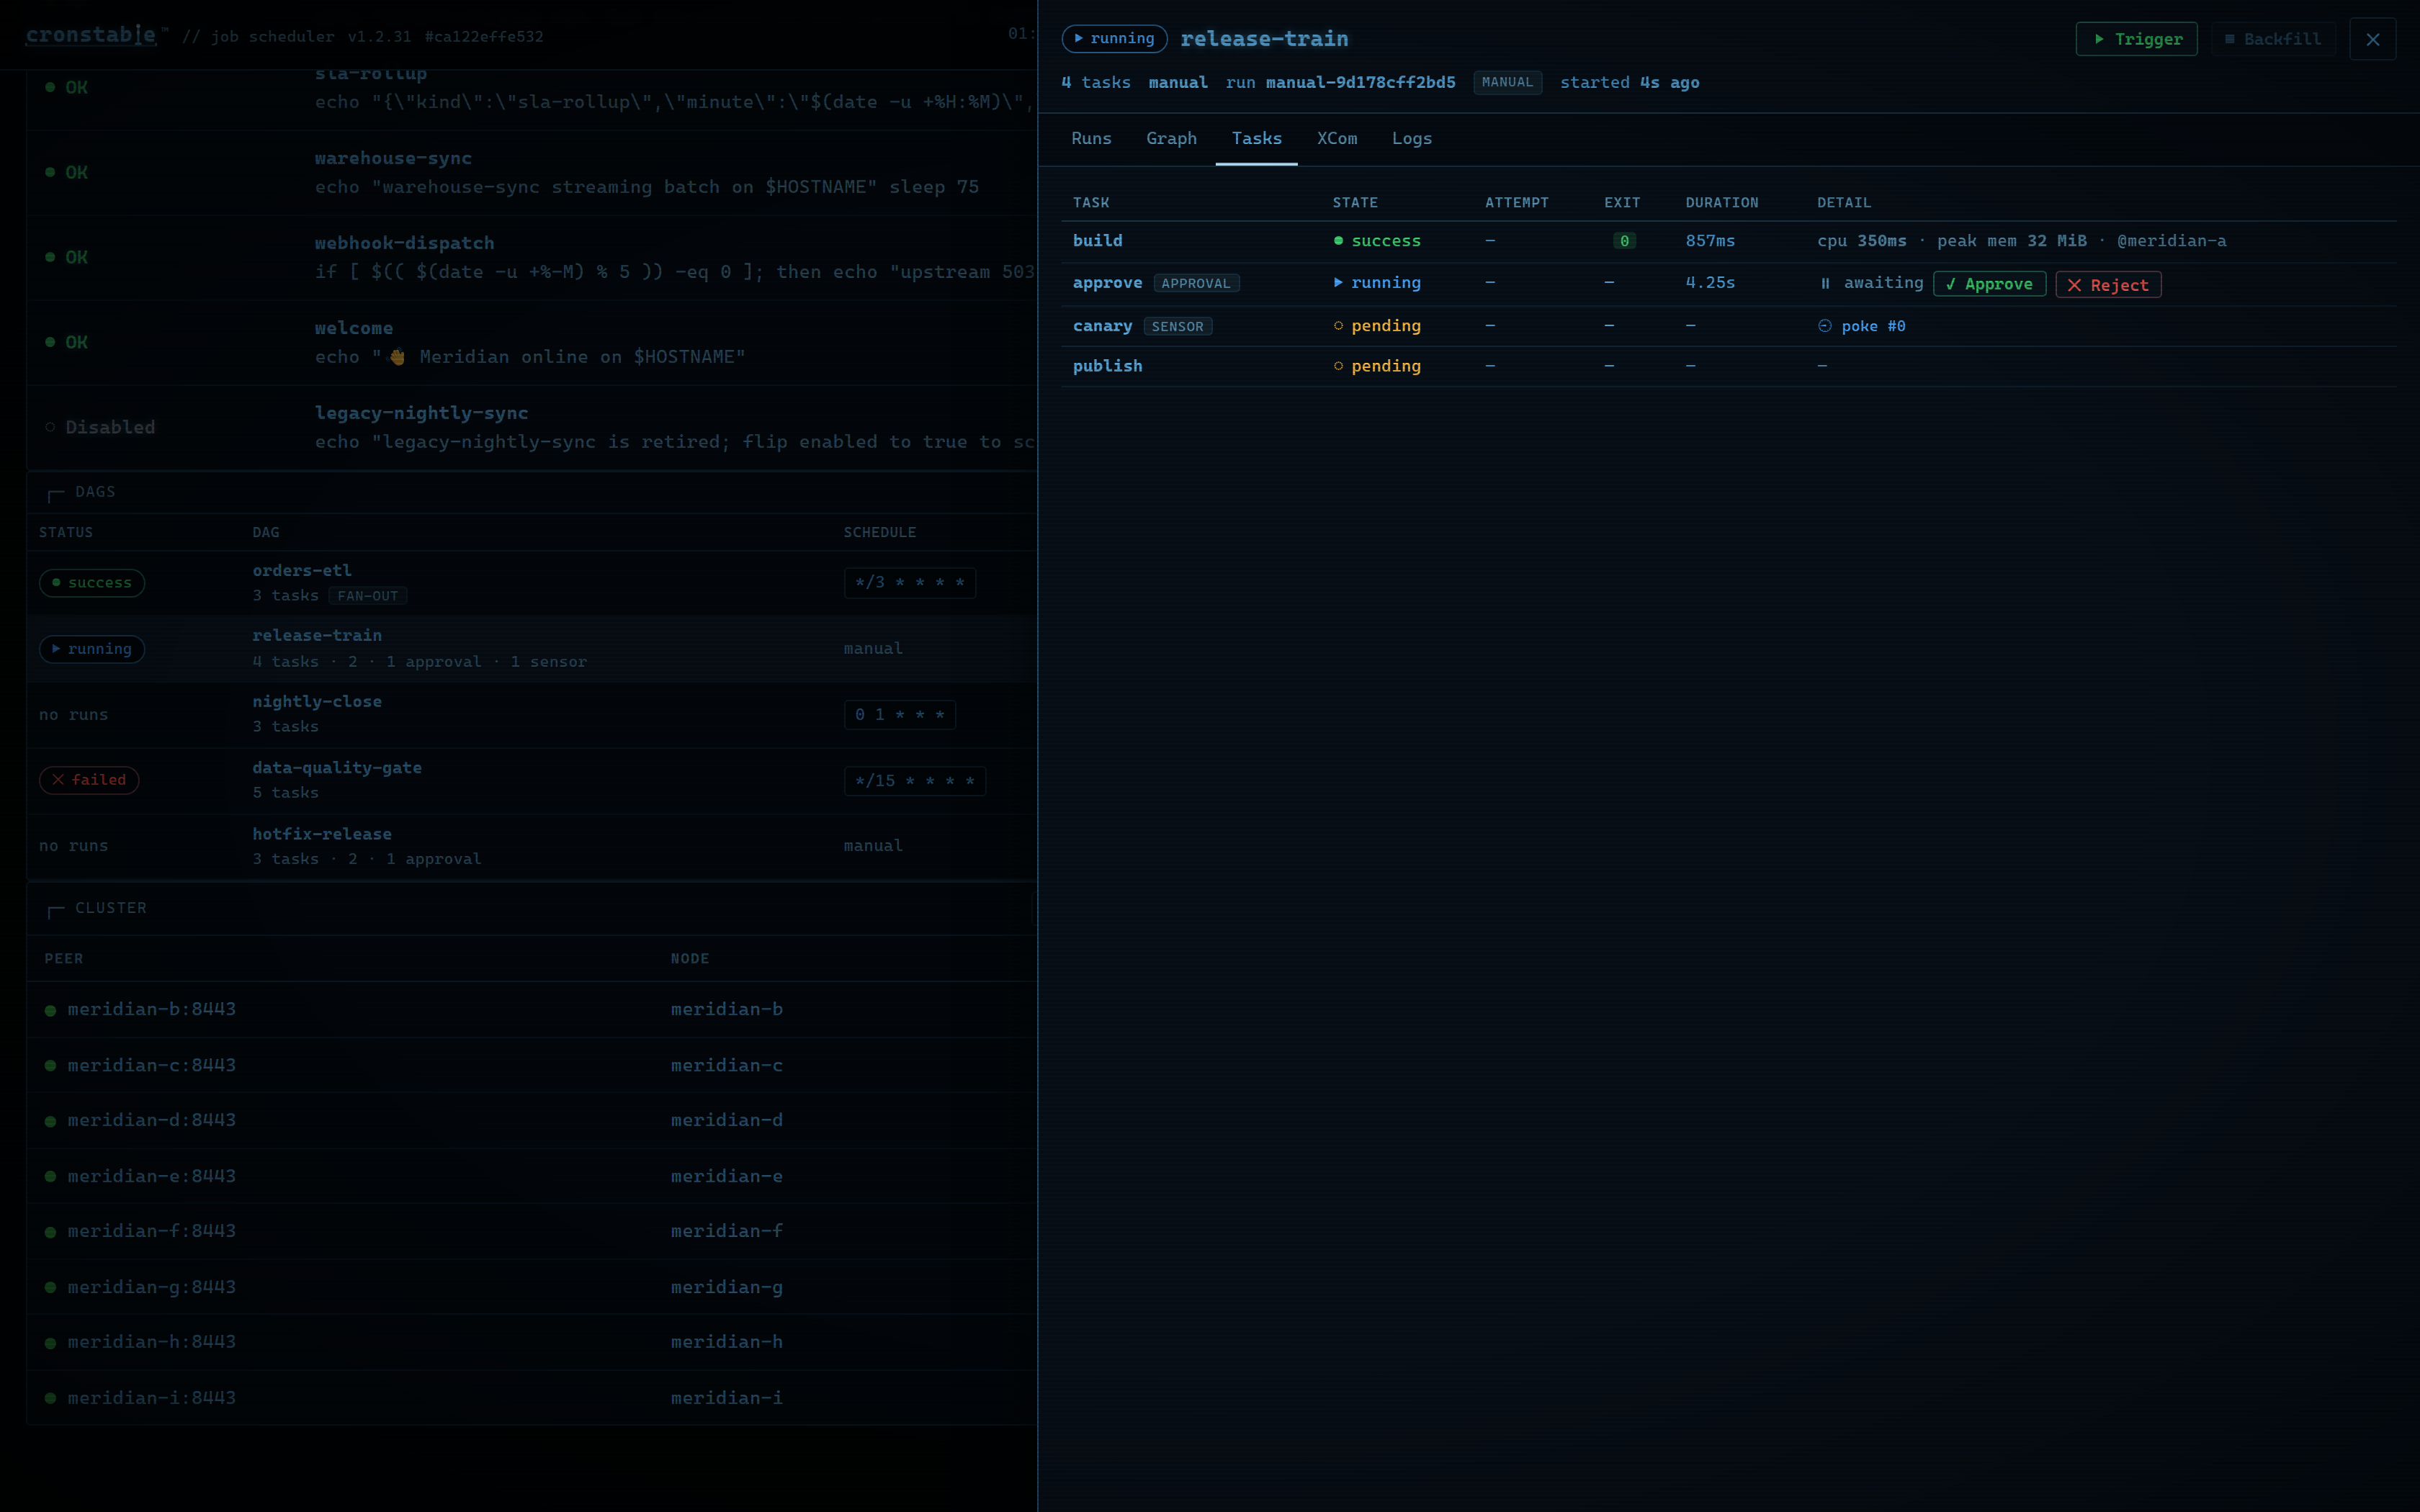Click the running status pill for release-train row

(x=92, y=649)
